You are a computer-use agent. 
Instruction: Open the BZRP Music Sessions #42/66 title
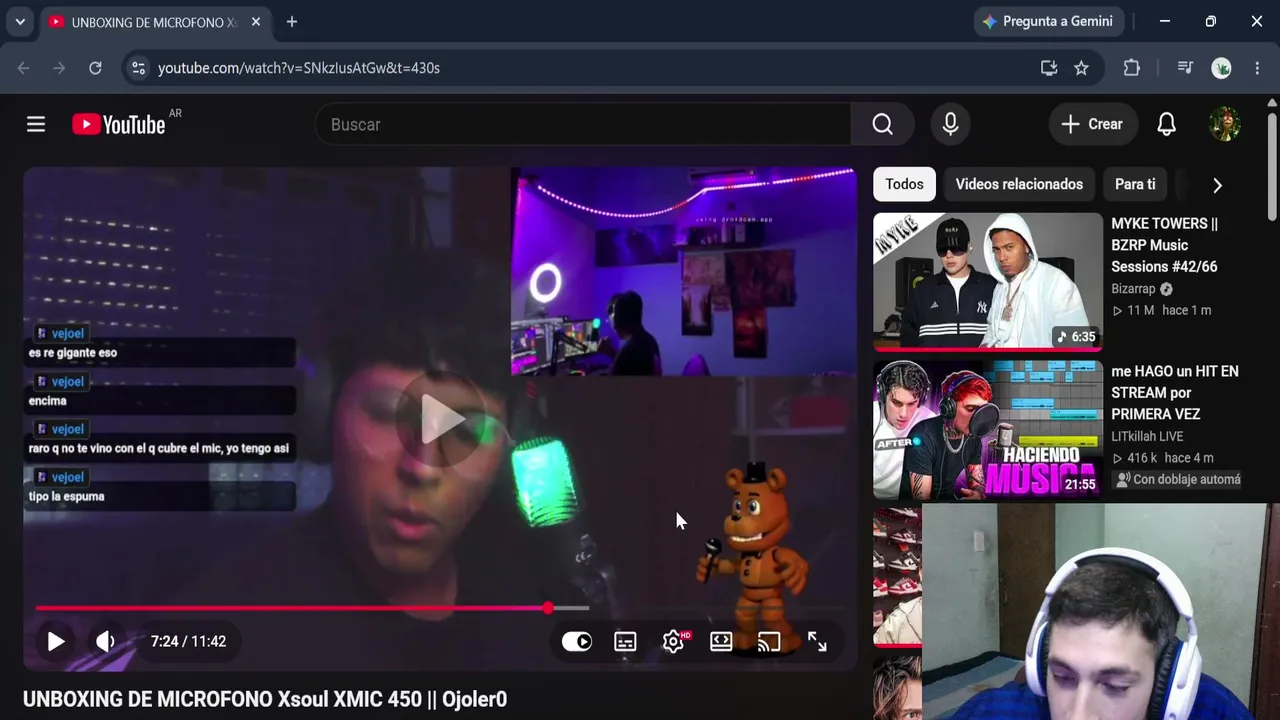[x=1164, y=245]
